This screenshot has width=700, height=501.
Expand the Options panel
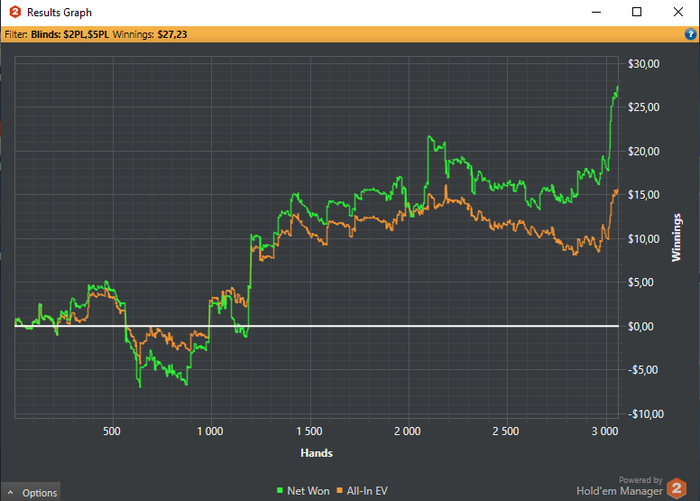pyautogui.click(x=30, y=492)
